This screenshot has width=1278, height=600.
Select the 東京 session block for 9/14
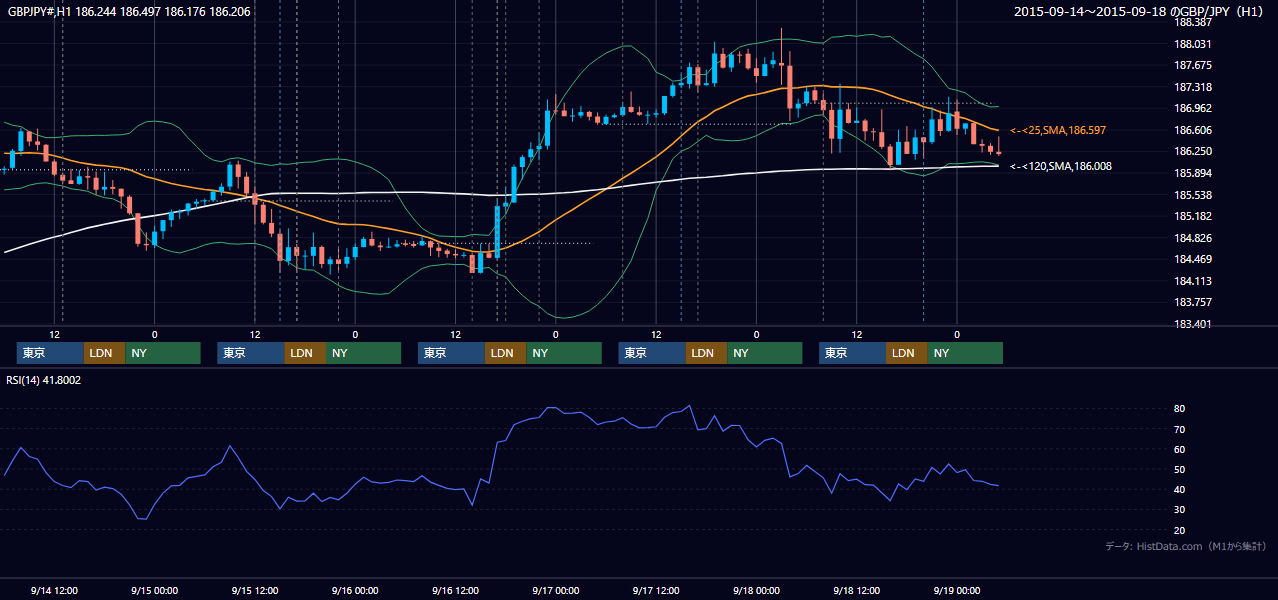tap(50, 353)
